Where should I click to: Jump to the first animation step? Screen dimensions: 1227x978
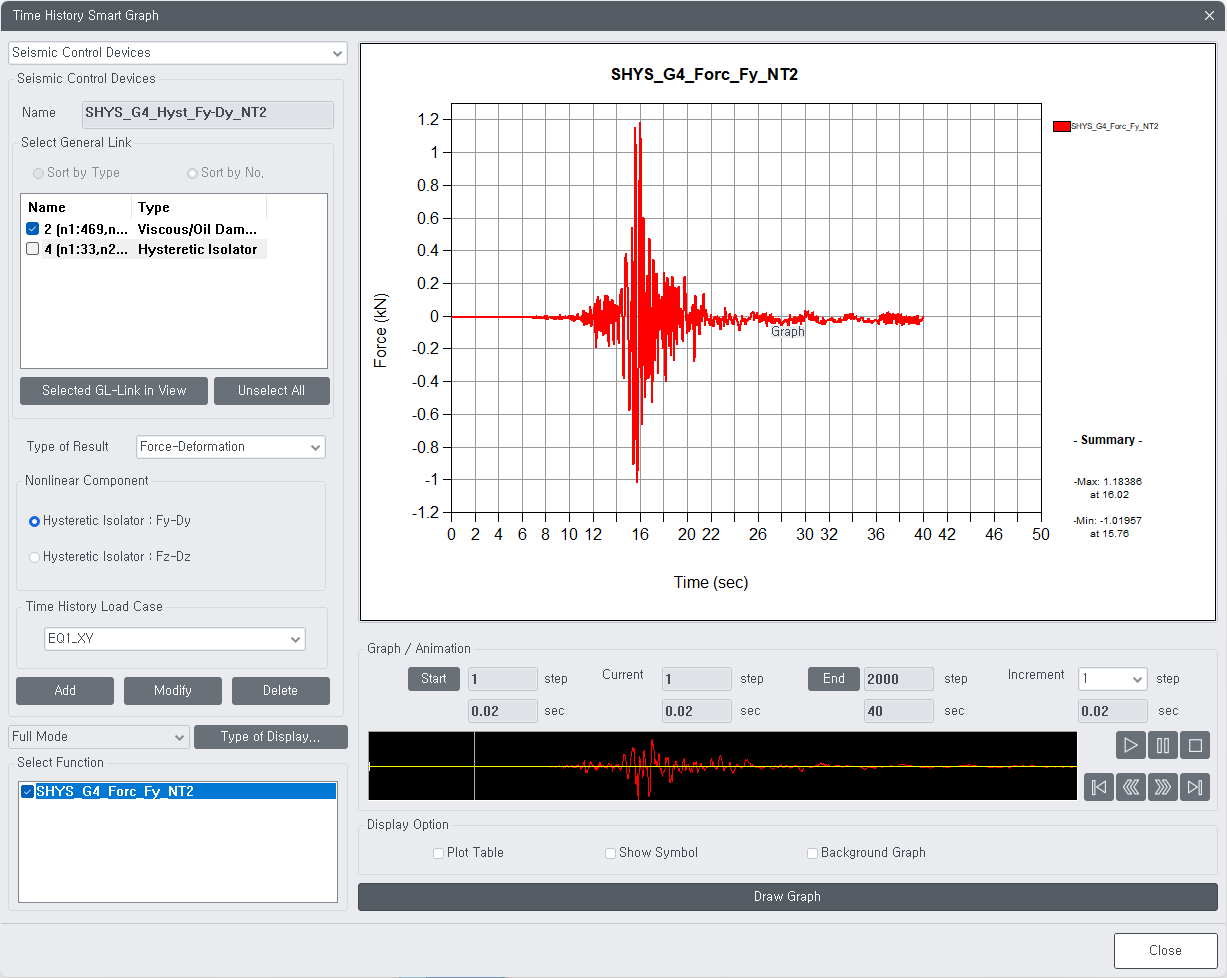(x=1098, y=787)
